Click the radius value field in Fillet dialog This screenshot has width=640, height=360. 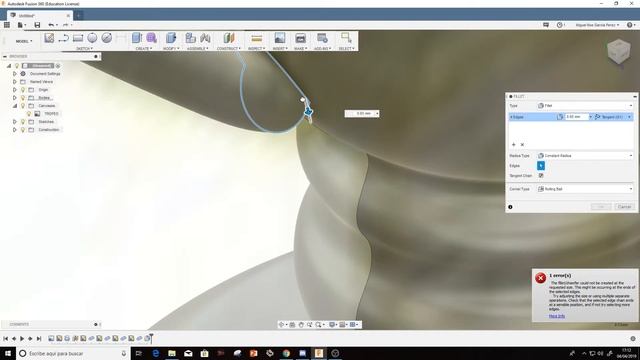(576, 117)
